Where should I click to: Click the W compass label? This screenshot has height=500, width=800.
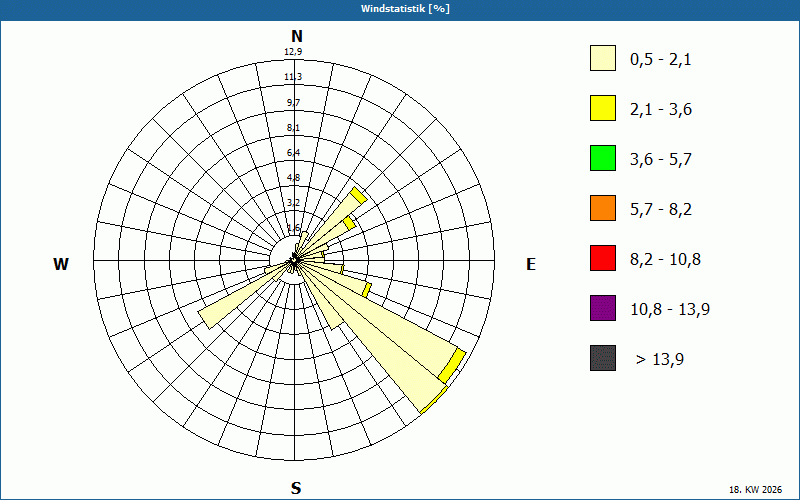pos(61,264)
